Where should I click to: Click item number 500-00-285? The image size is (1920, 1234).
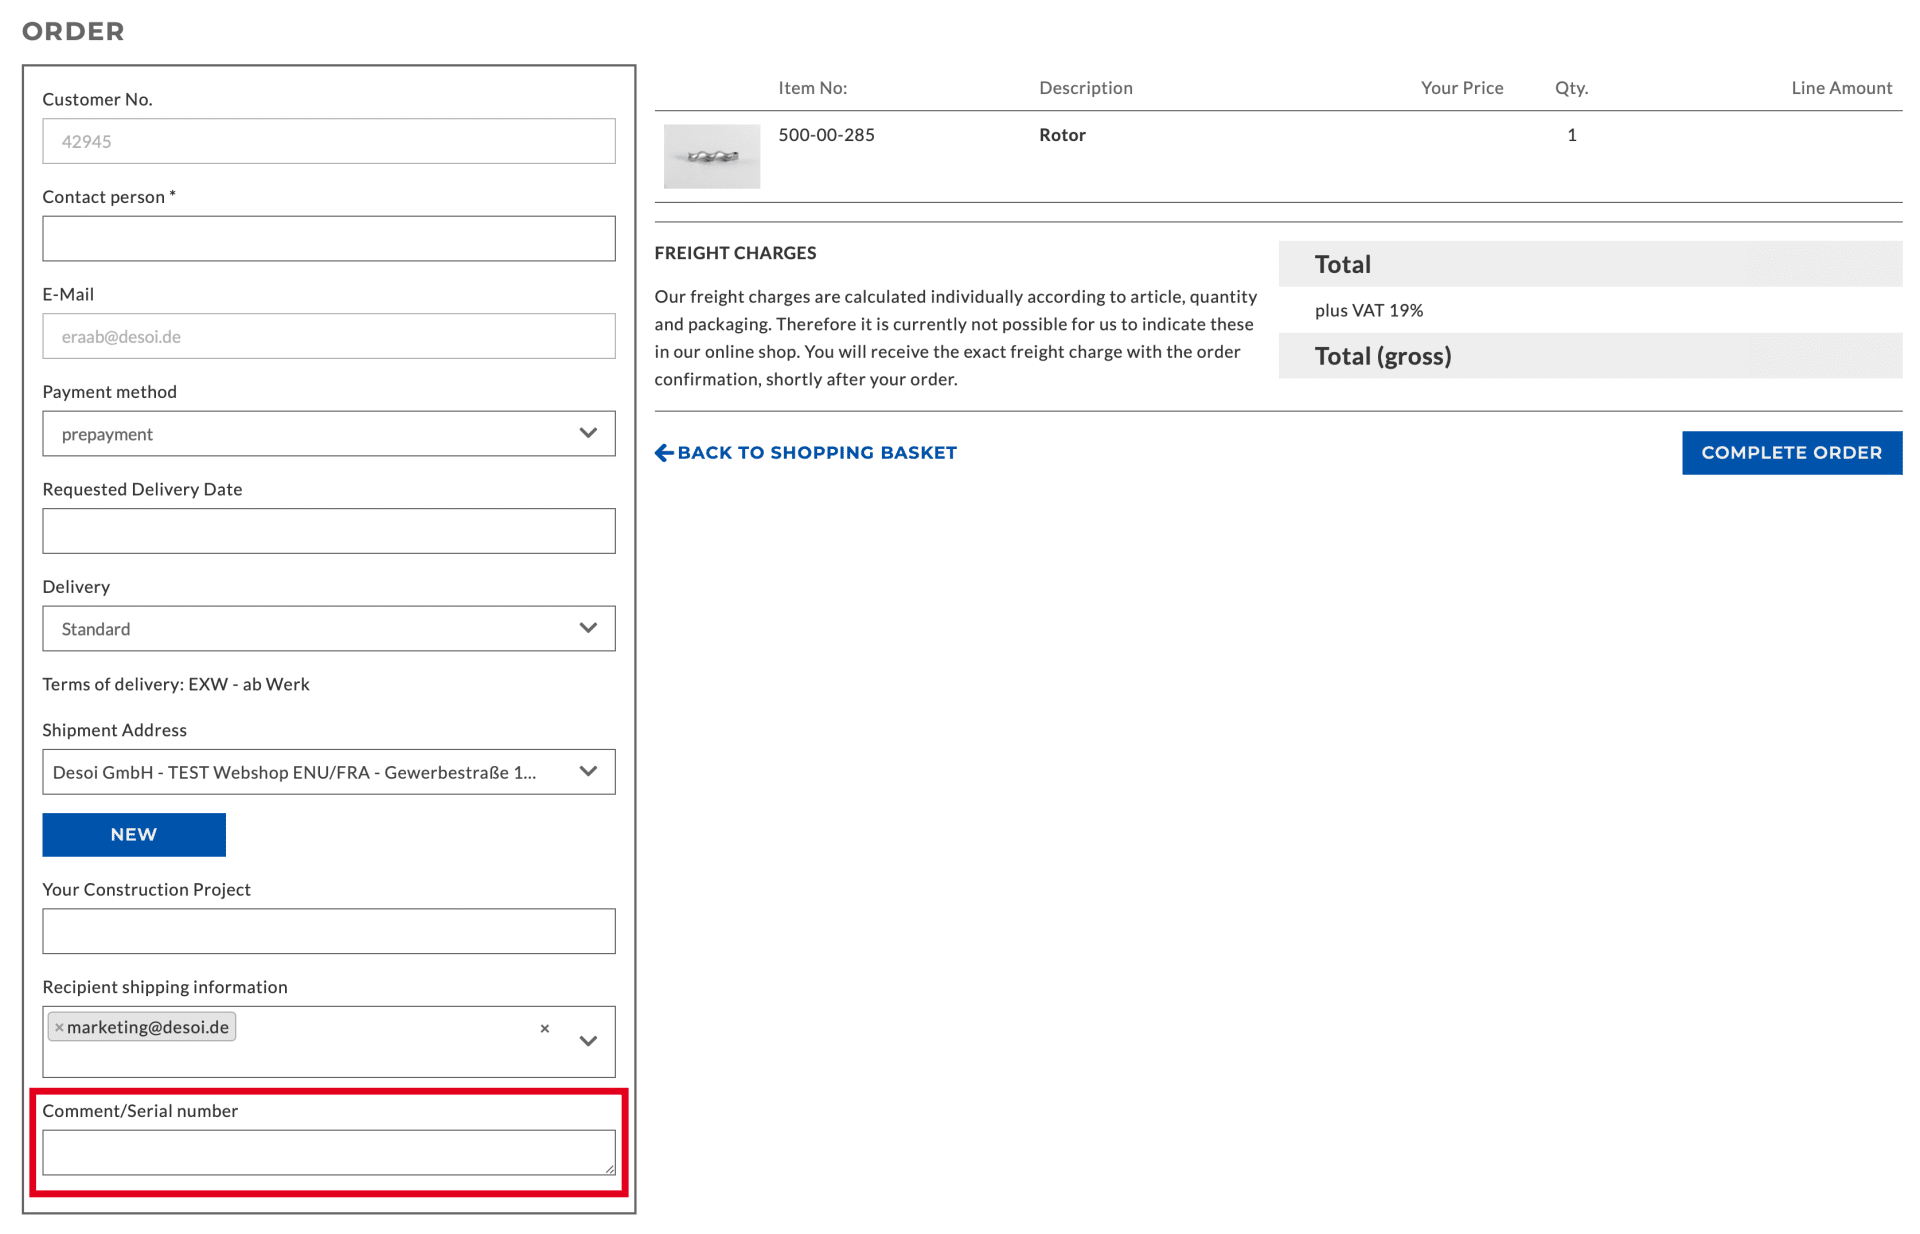[826, 135]
